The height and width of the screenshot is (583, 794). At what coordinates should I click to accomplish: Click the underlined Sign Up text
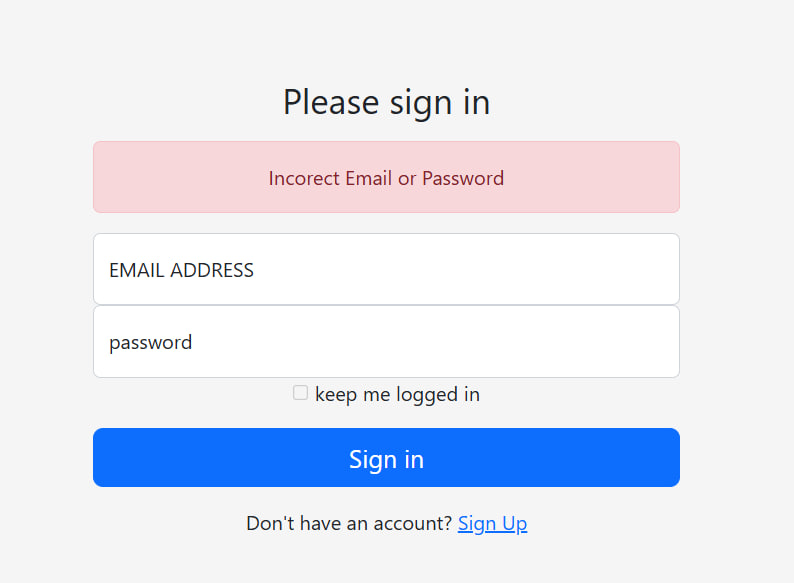point(492,523)
